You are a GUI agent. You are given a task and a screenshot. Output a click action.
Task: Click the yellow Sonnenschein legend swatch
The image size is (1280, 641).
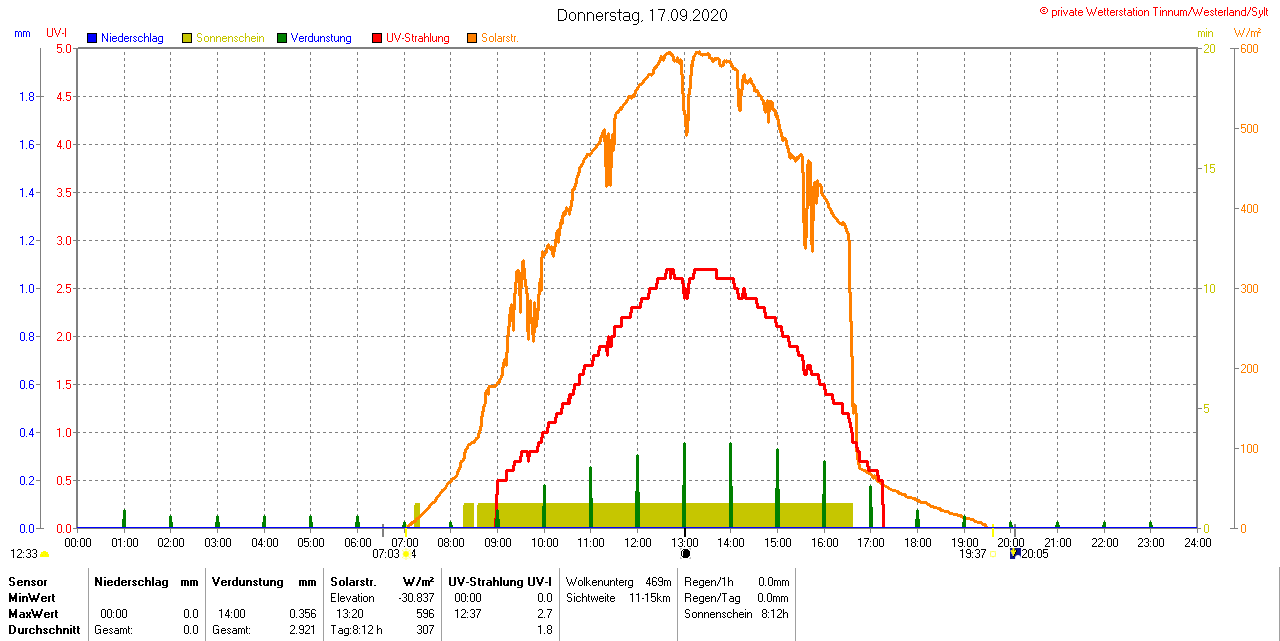click(x=187, y=38)
